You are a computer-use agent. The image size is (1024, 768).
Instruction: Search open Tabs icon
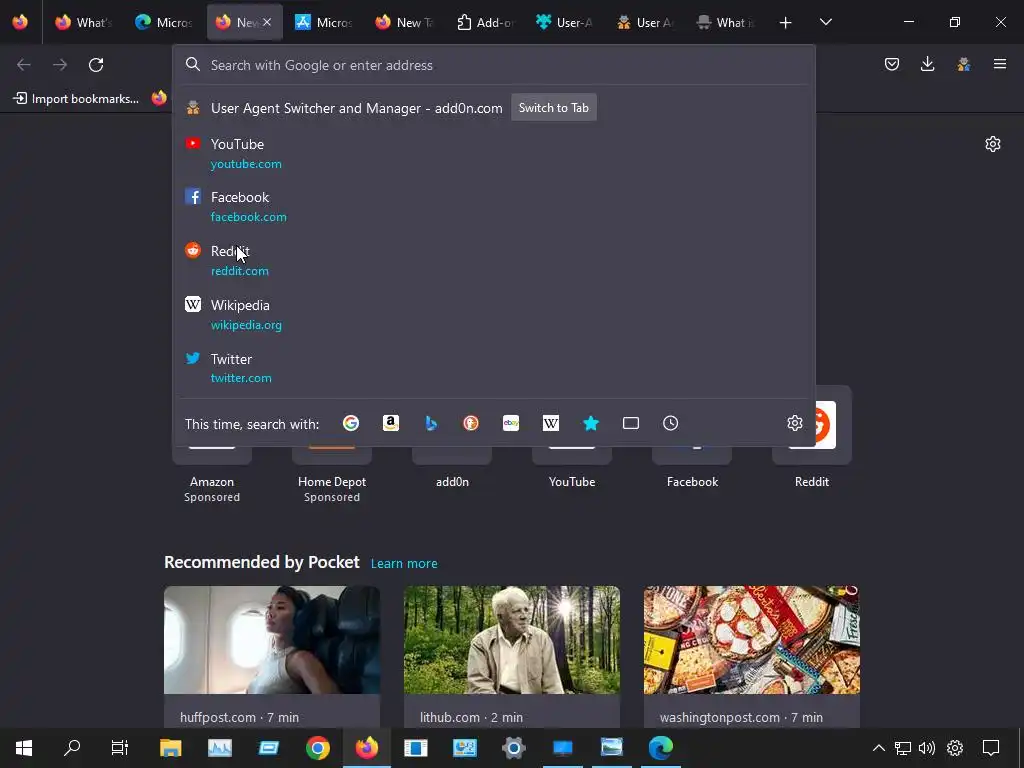tap(631, 423)
